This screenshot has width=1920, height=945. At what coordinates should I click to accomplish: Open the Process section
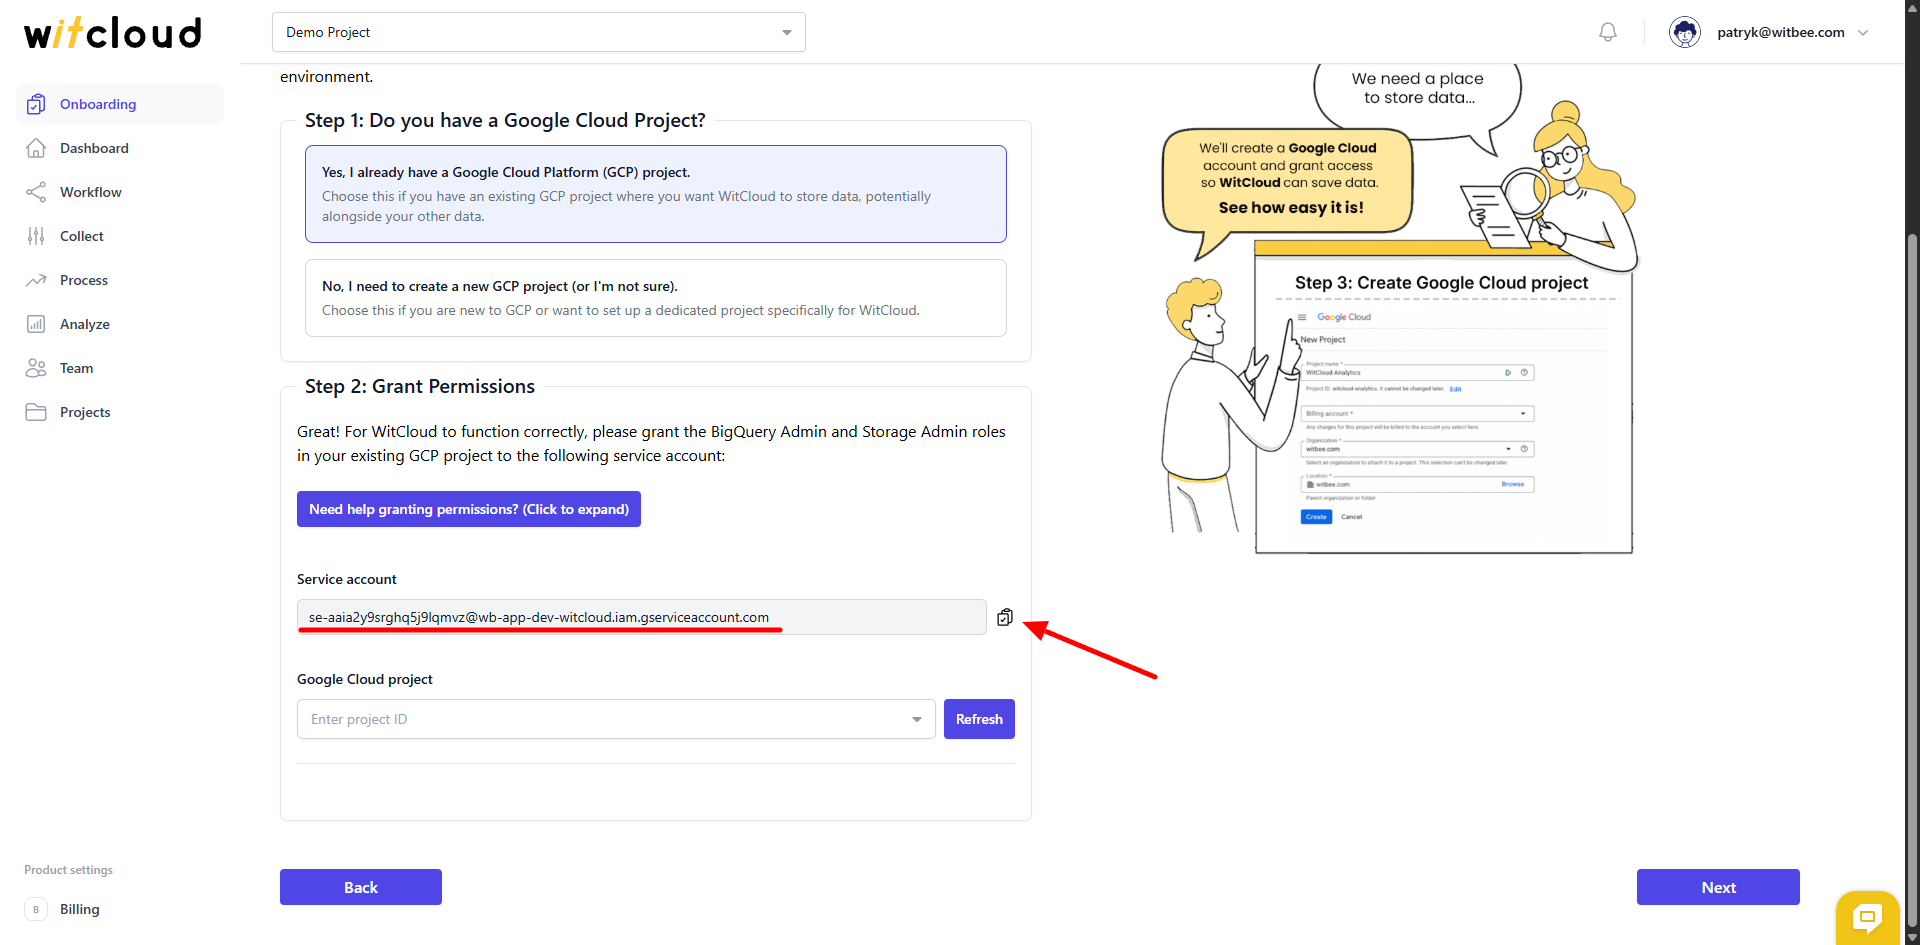pyautogui.click(x=120, y=280)
